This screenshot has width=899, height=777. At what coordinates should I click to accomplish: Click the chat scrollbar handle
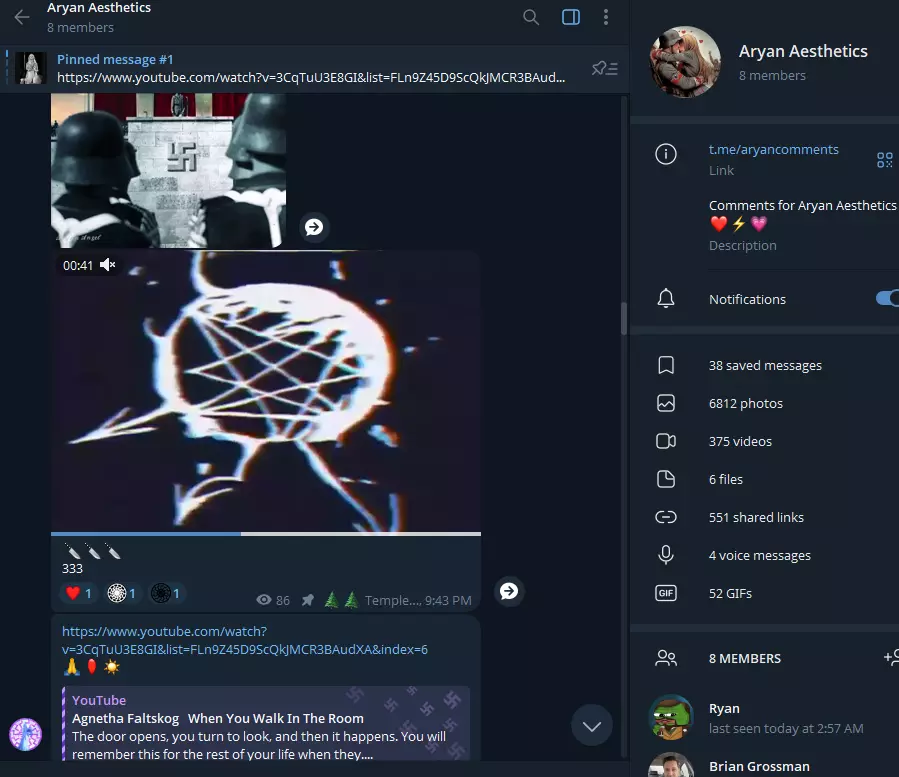click(x=623, y=318)
